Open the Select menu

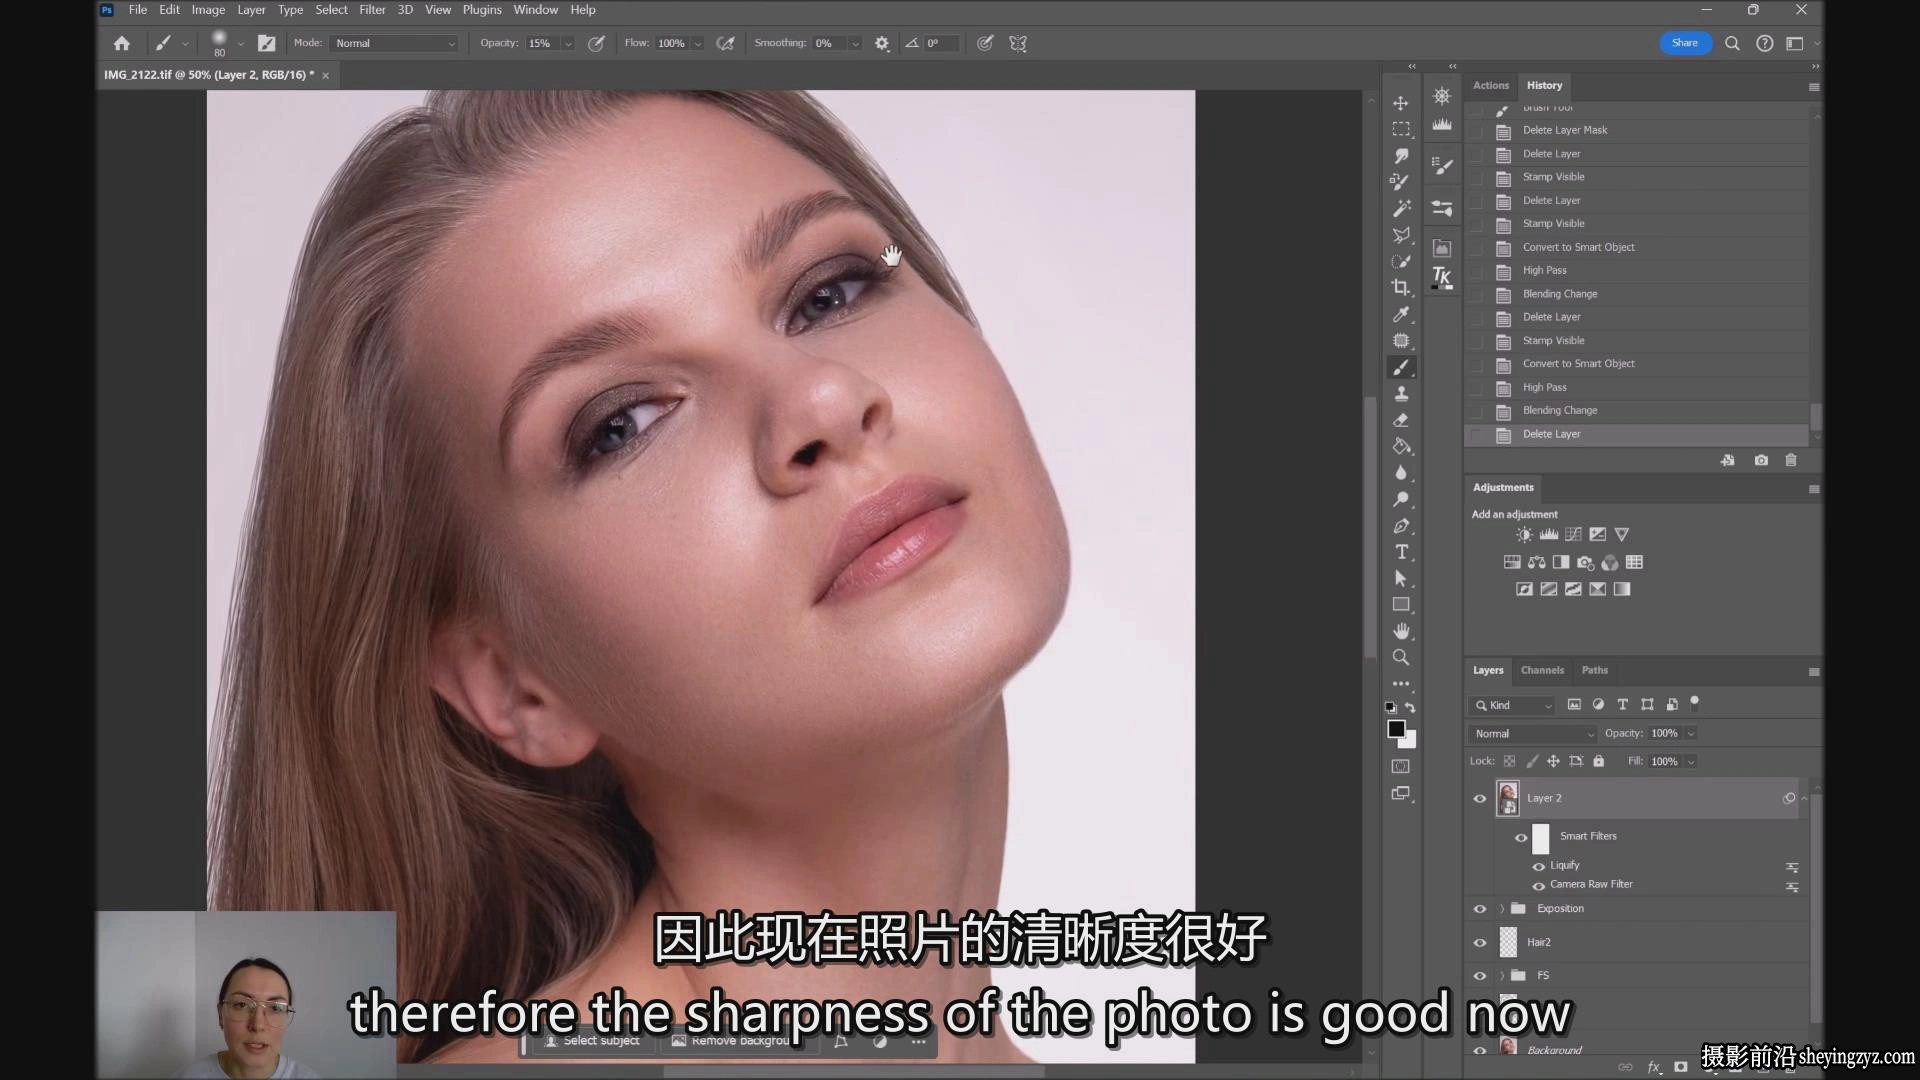(331, 10)
